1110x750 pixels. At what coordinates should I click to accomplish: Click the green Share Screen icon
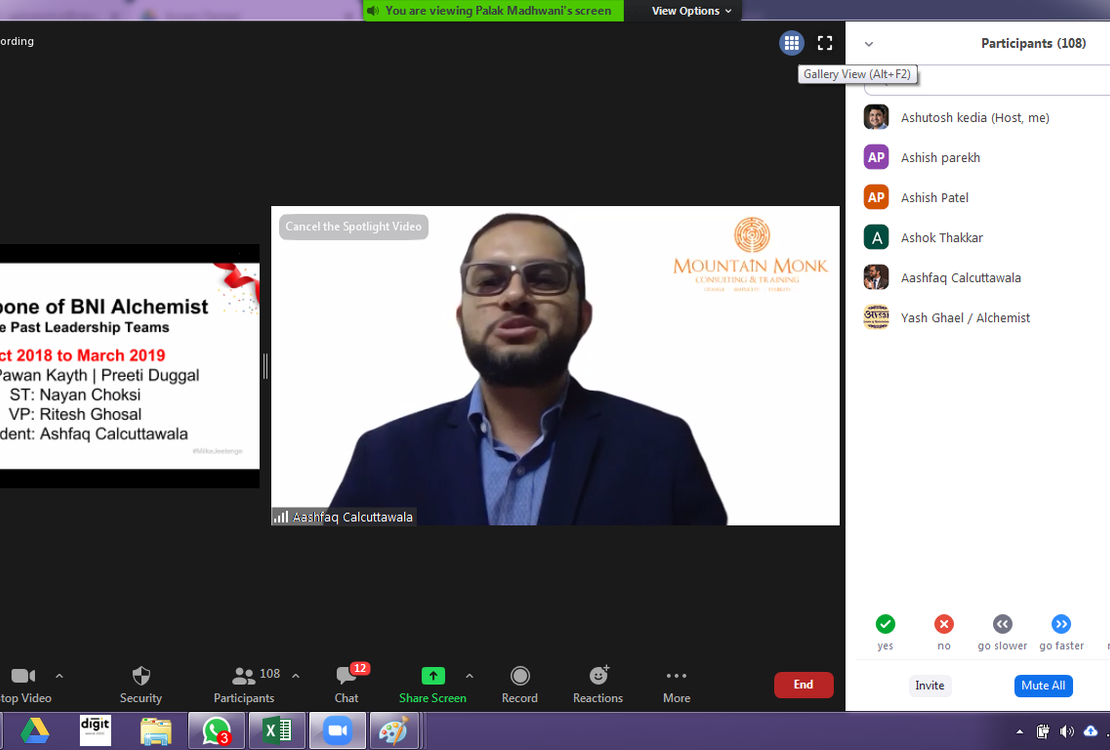433,676
